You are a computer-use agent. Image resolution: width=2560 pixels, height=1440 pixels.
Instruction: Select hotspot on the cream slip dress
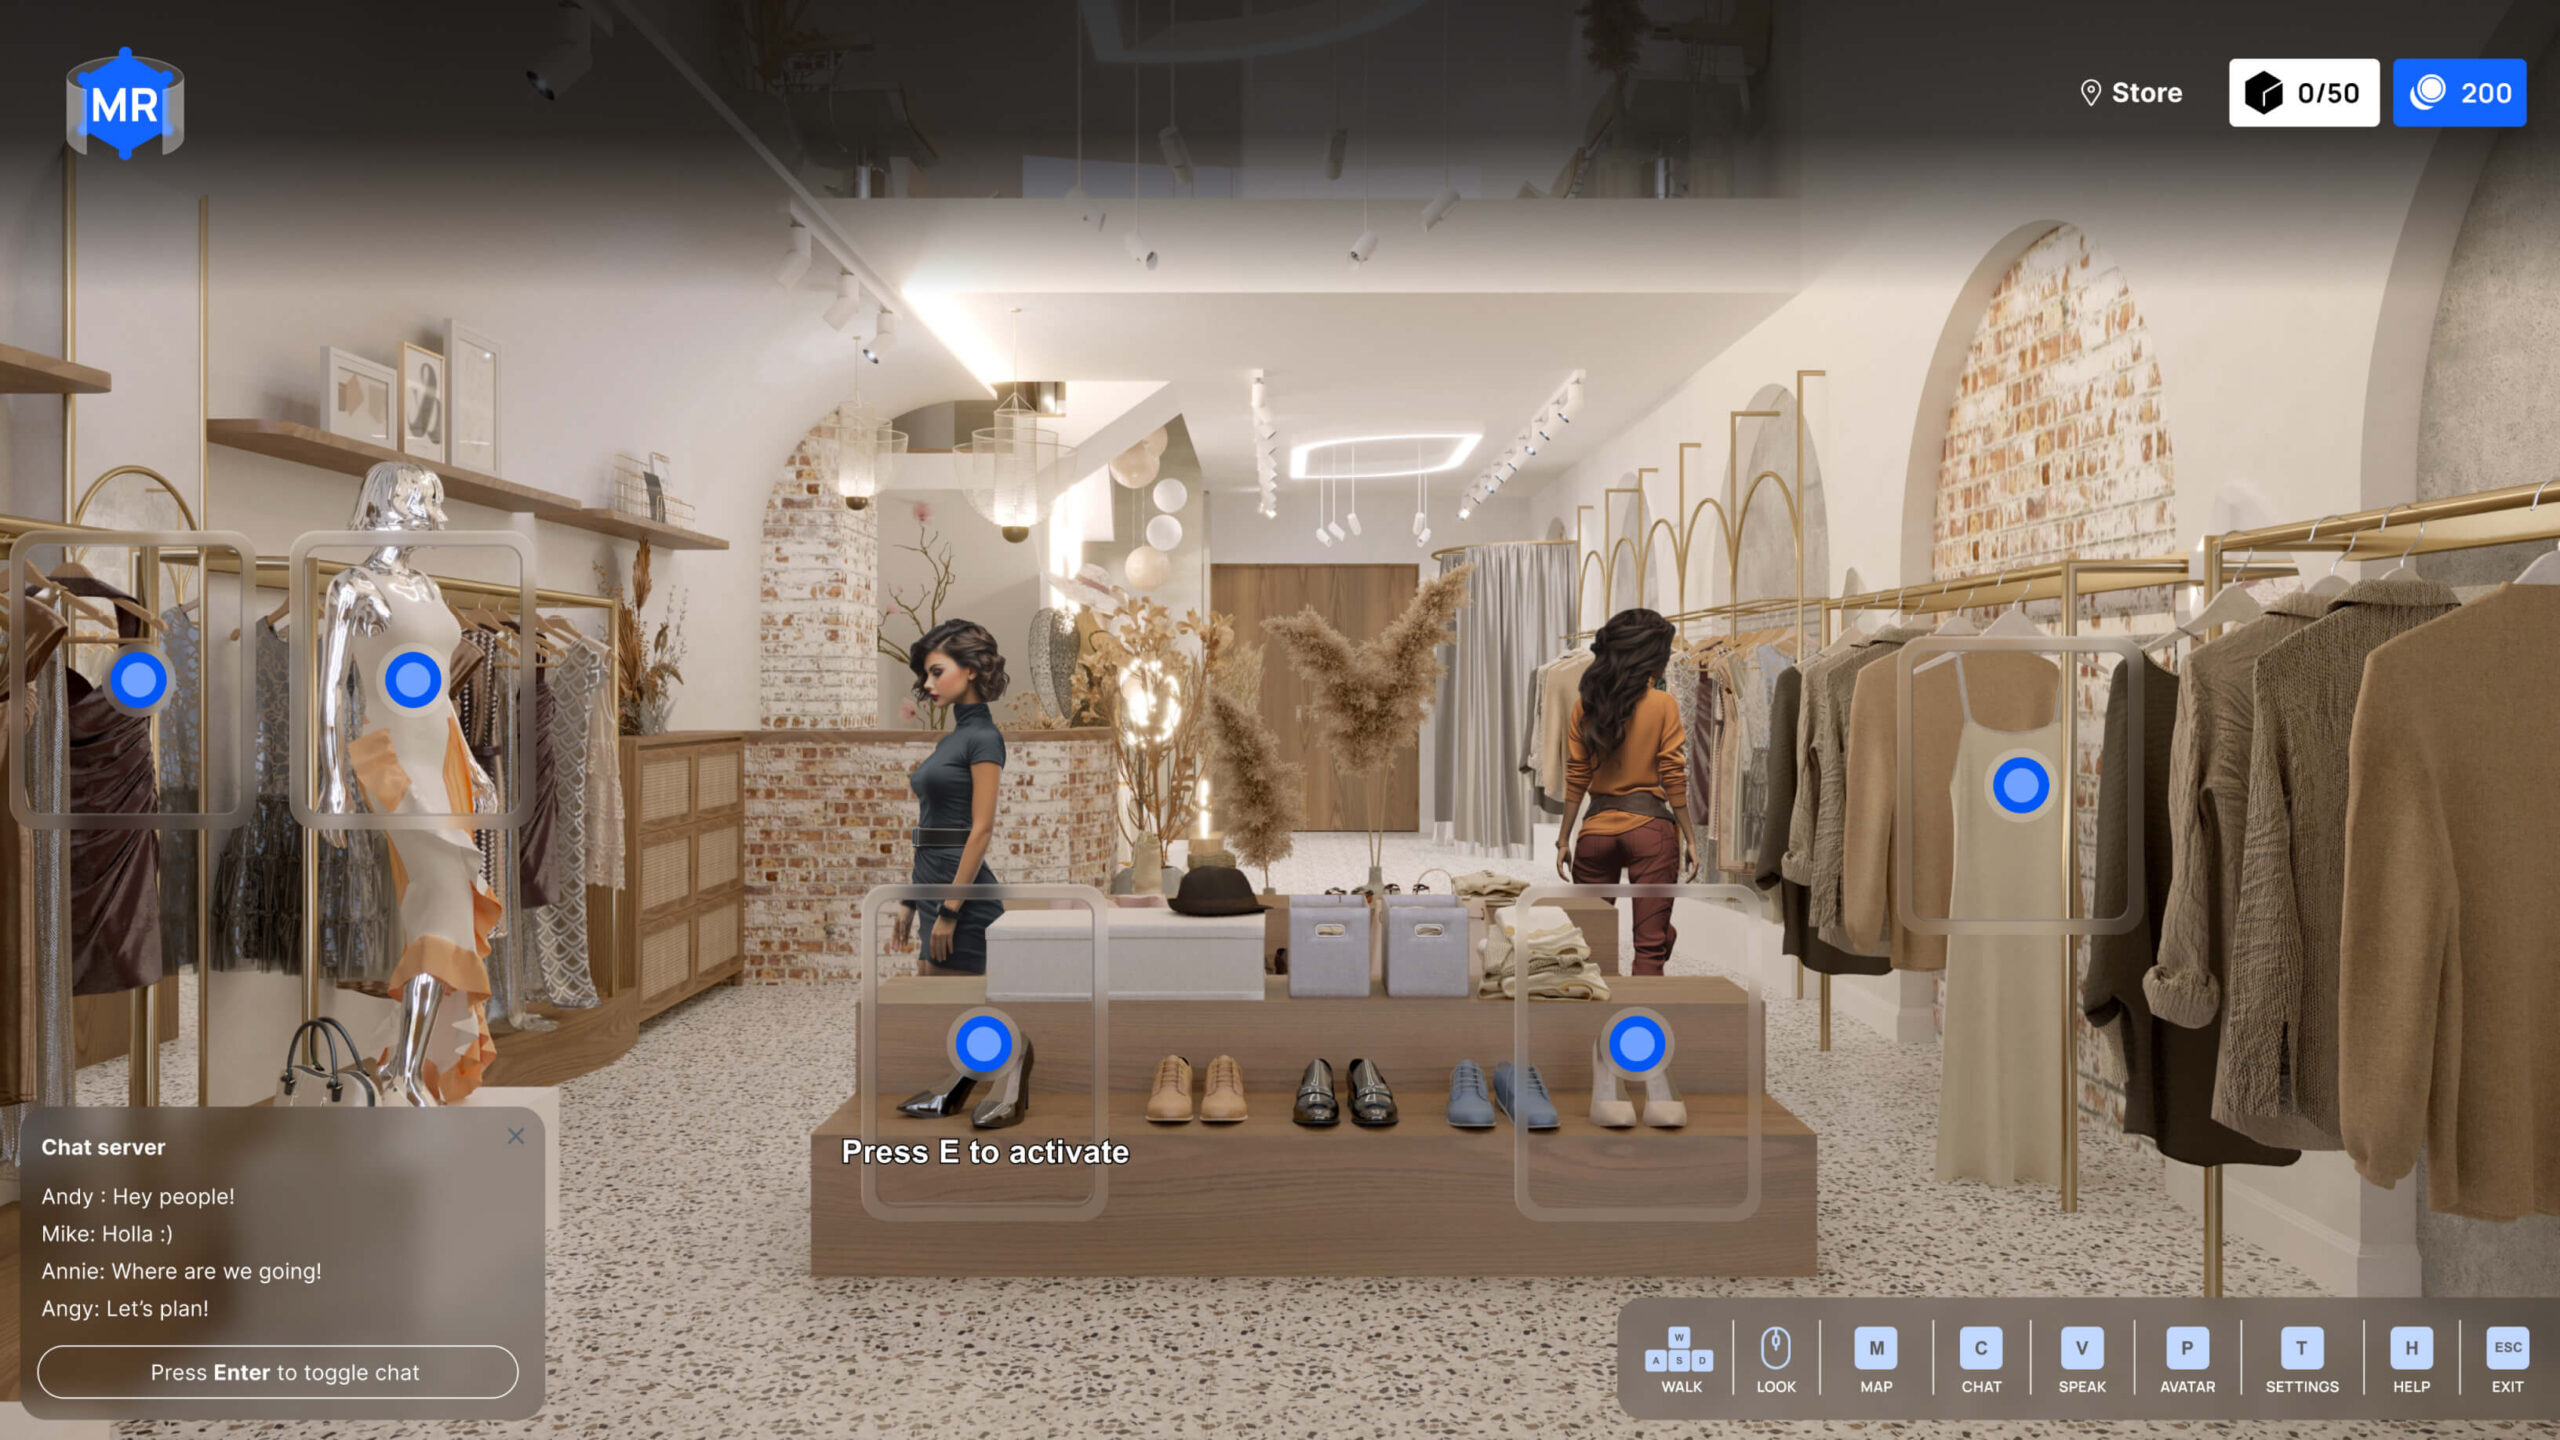(2020, 785)
